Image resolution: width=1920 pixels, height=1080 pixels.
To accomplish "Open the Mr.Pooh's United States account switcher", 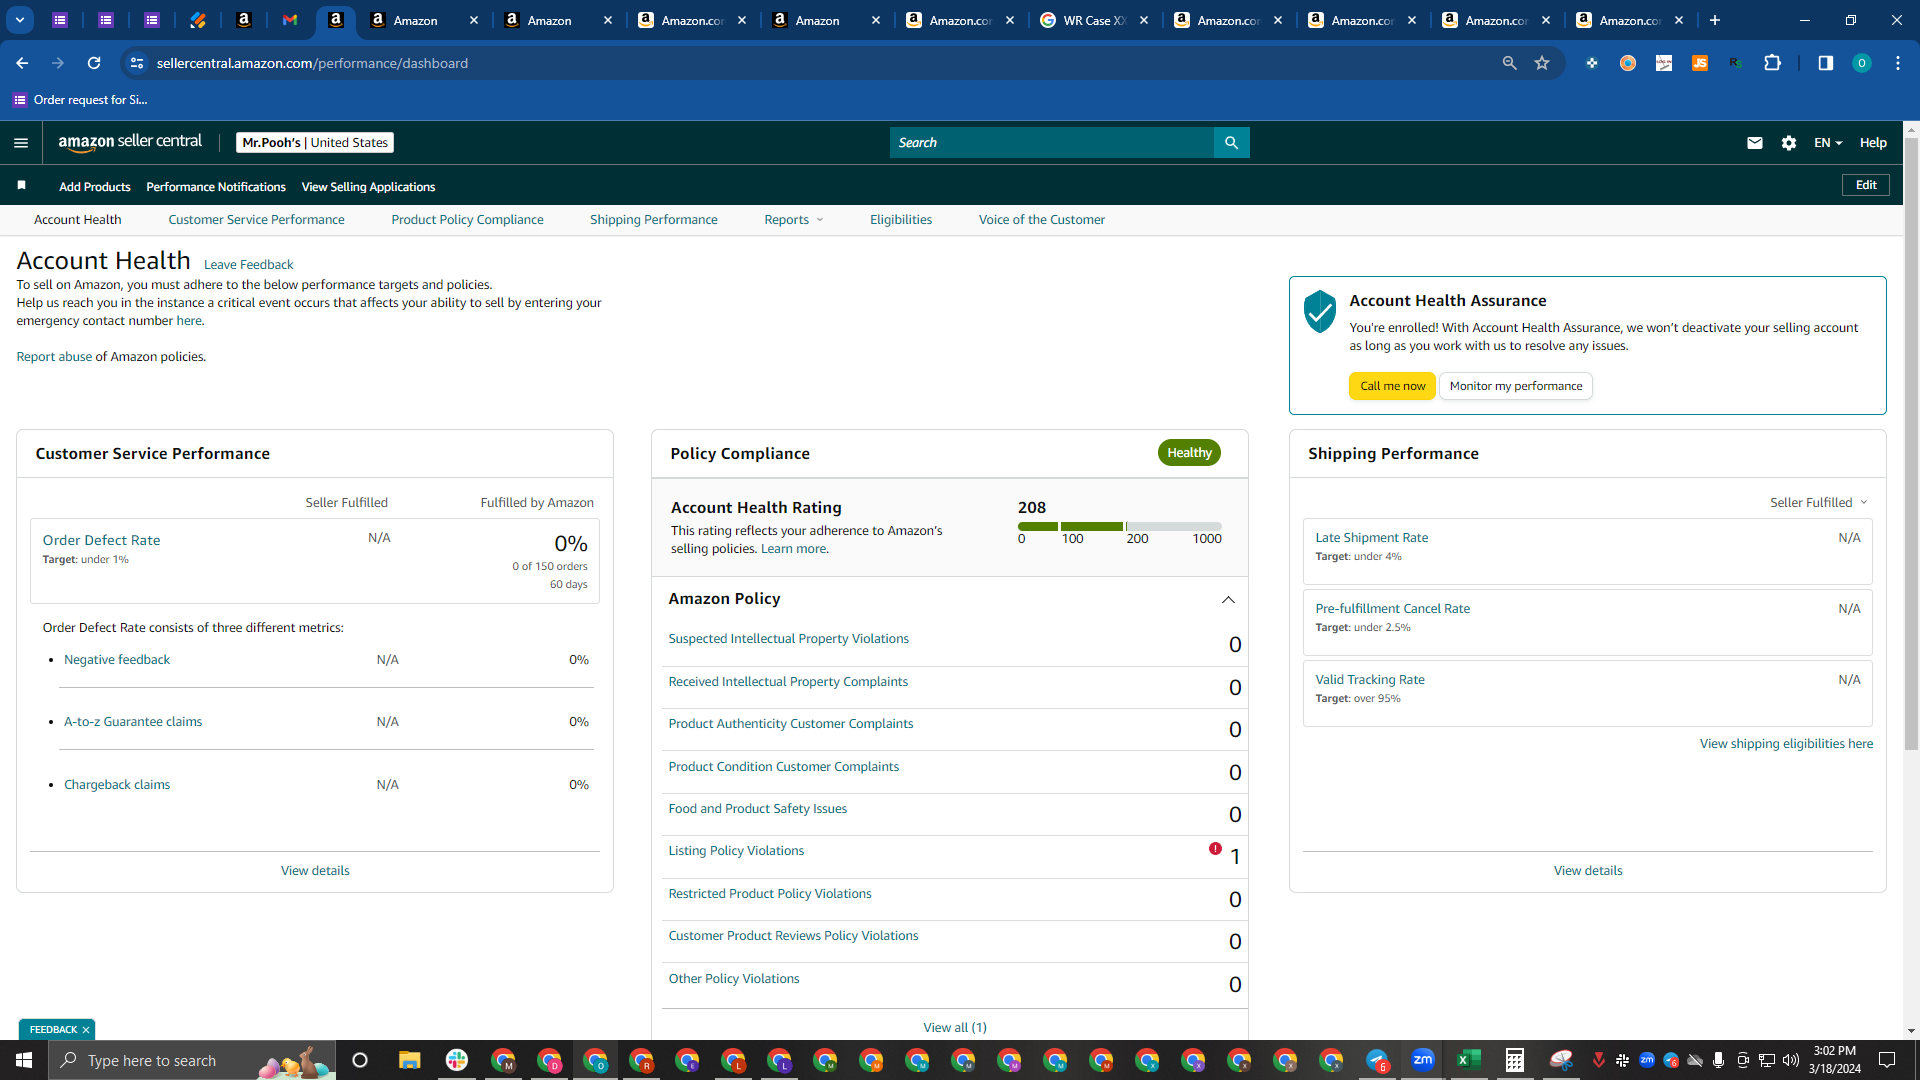I will point(315,143).
